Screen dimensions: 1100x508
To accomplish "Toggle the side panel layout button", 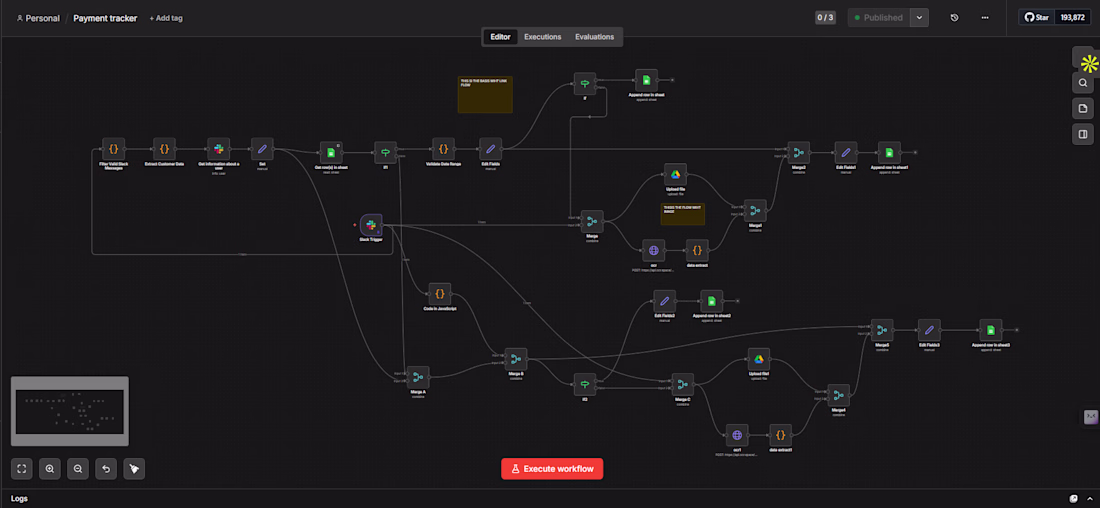I will (1082, 134).
